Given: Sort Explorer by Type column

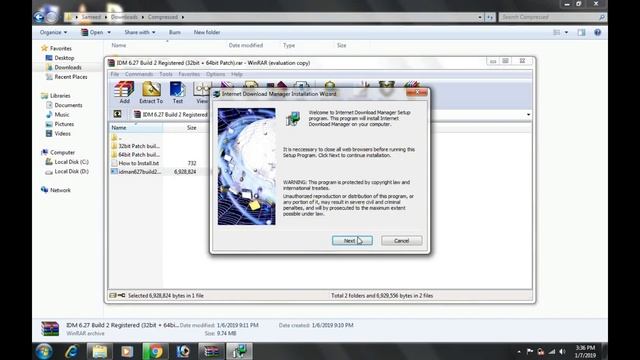Looking at the screenshot, I should click(289, 45).
